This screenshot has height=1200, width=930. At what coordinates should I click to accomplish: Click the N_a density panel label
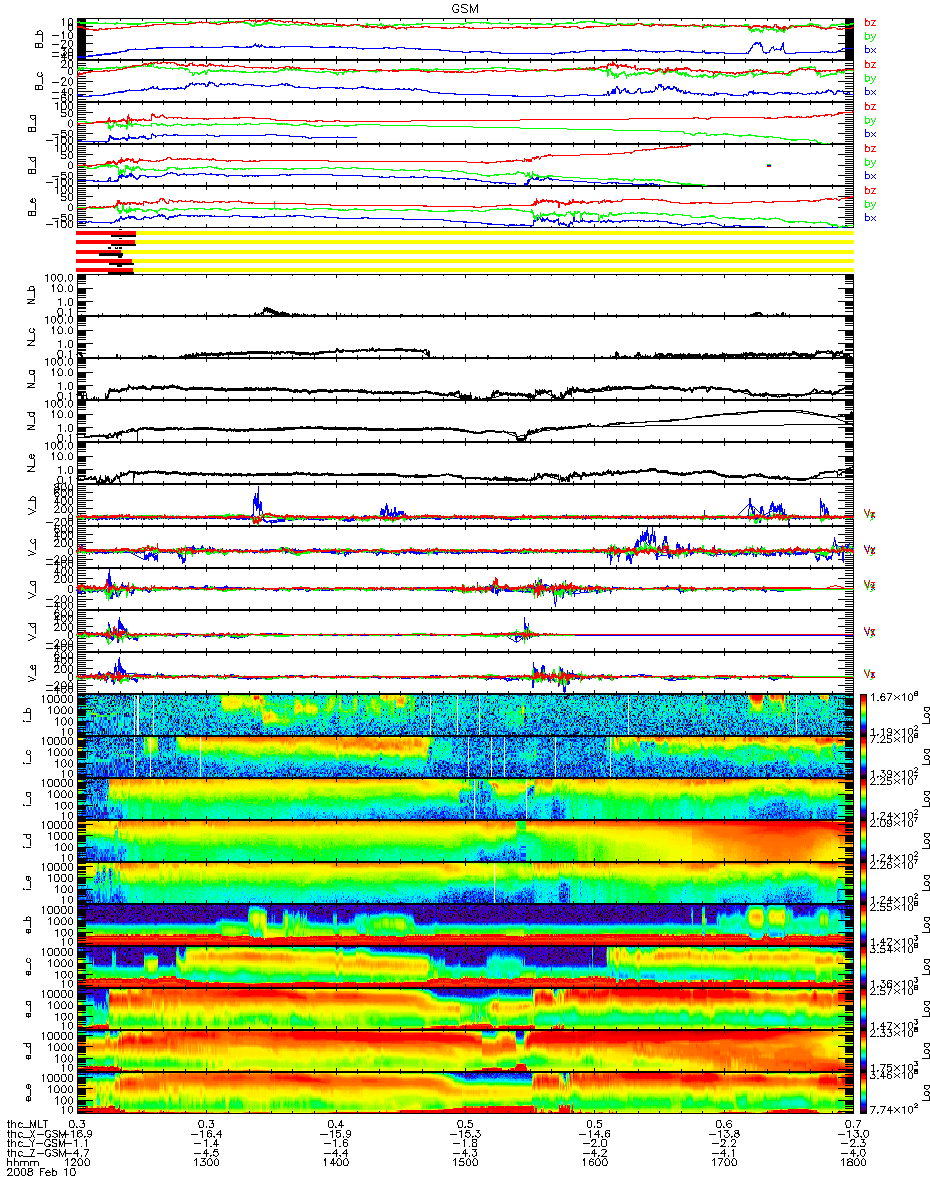(x=33, y=380)
